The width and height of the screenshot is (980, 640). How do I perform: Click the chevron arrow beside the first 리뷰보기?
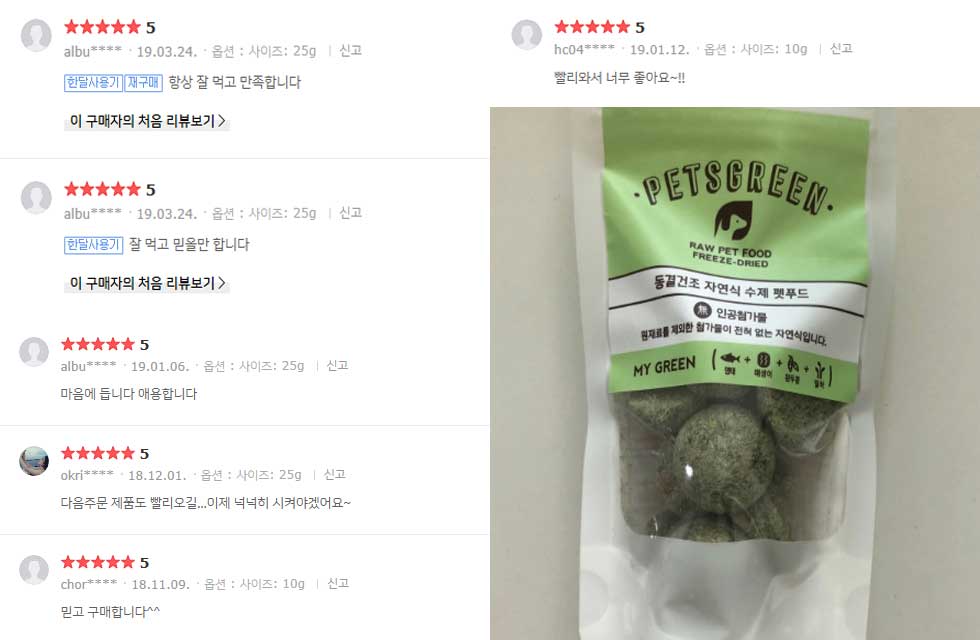point(222,121)
